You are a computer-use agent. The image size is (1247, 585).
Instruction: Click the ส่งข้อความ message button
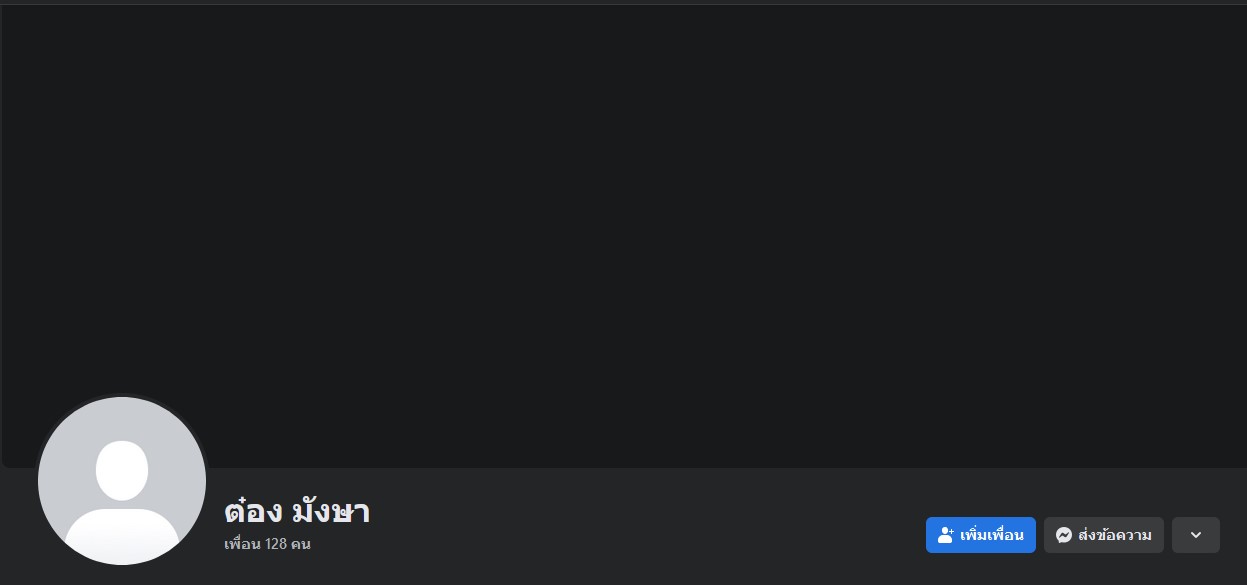click(1104, 535)
